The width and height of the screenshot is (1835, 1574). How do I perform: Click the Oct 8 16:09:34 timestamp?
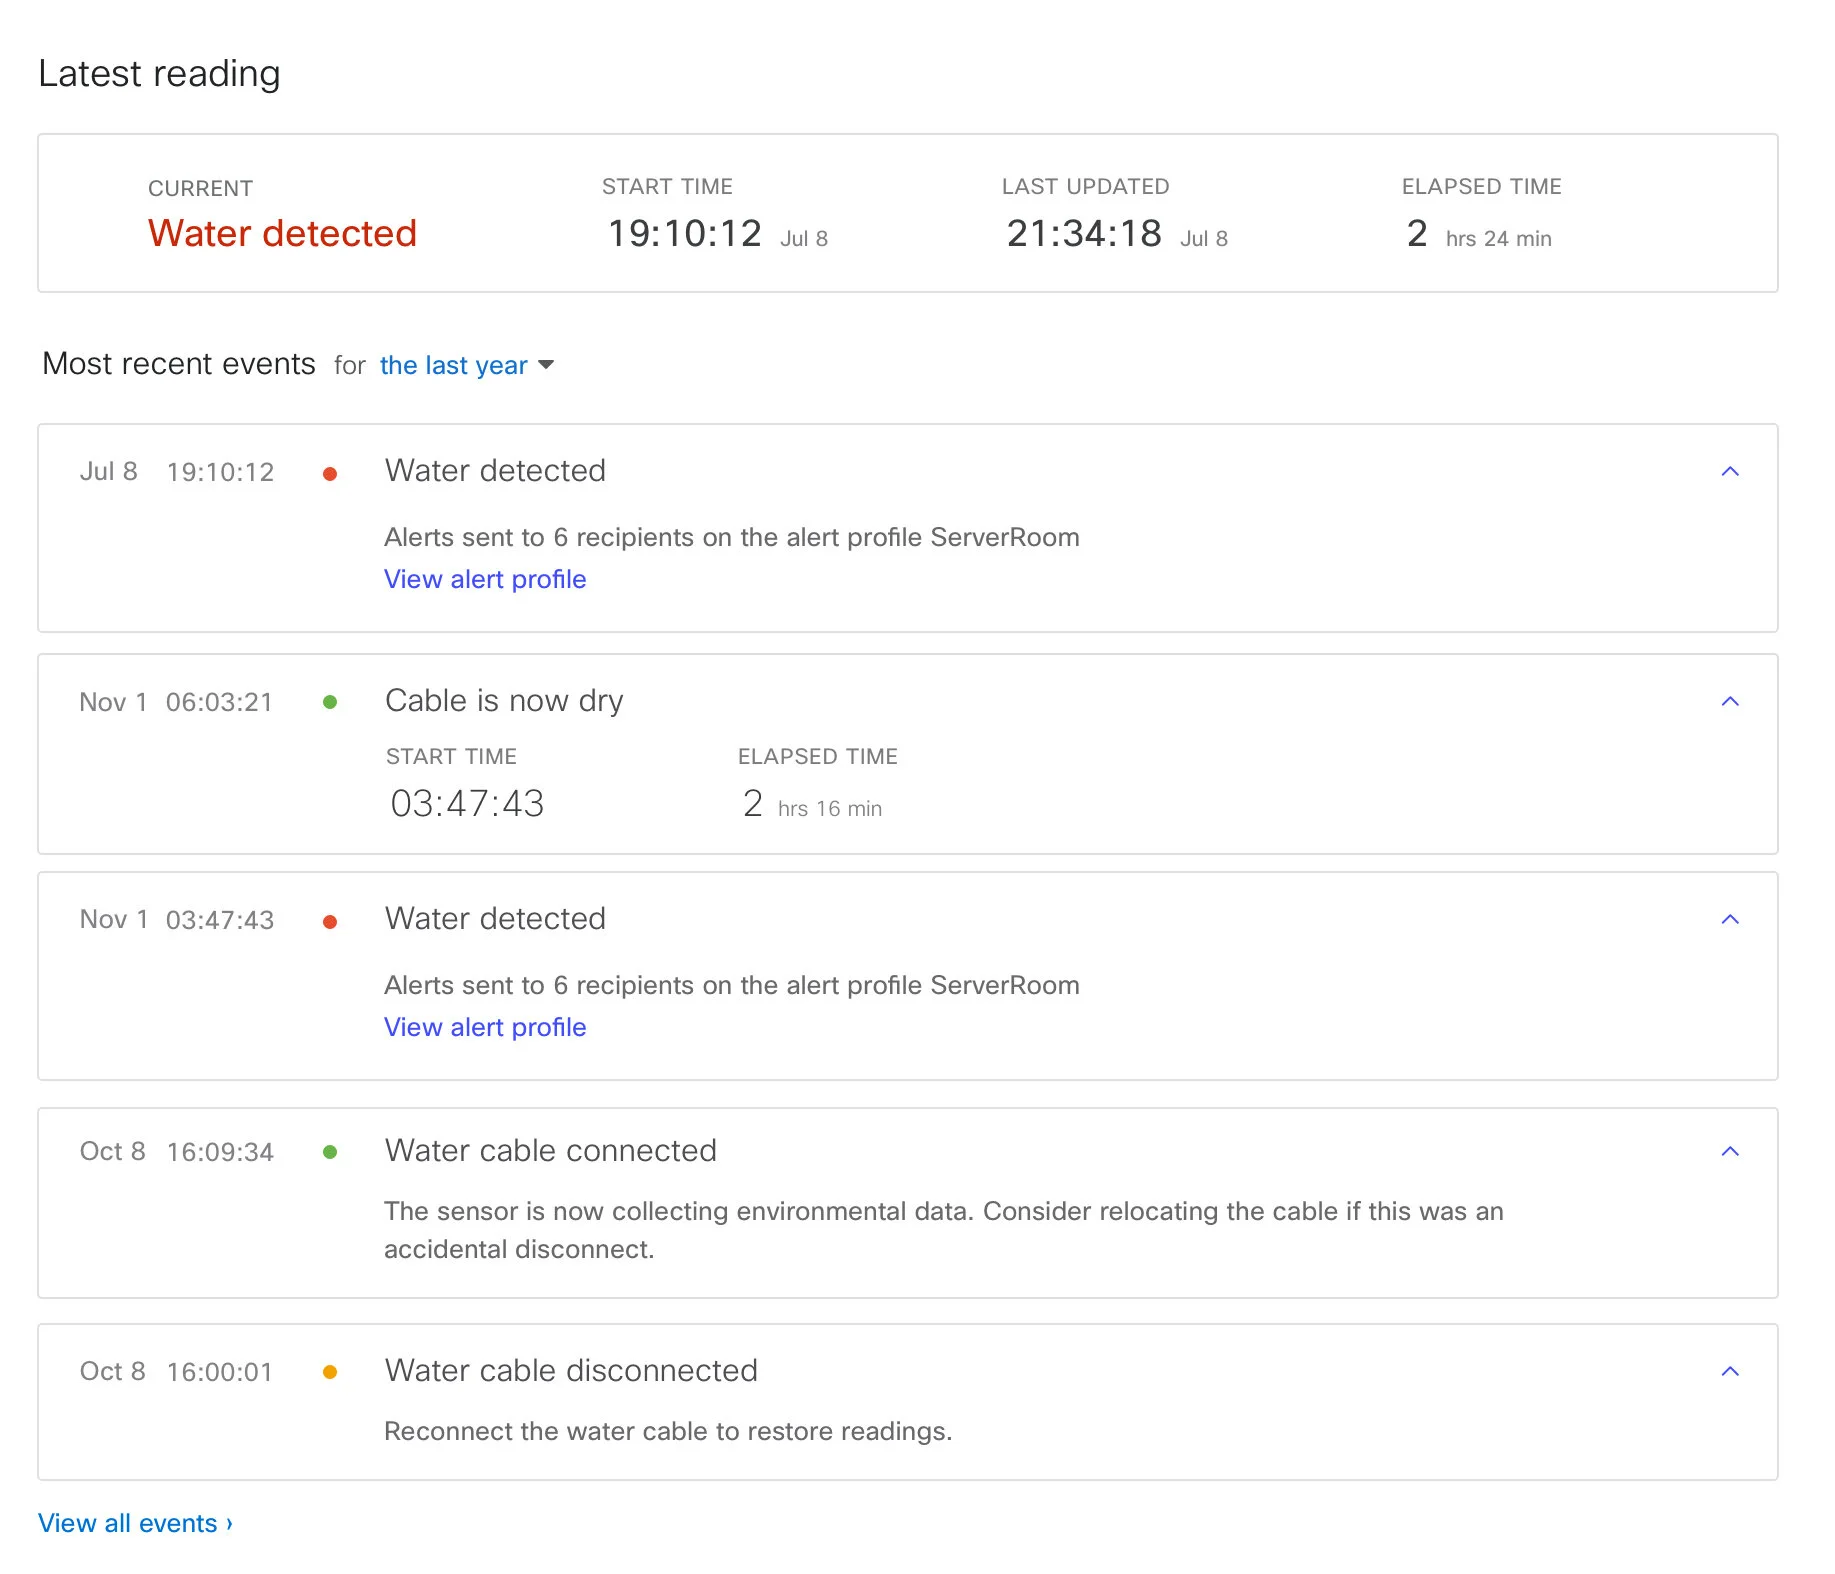(x=177, y=1152)
